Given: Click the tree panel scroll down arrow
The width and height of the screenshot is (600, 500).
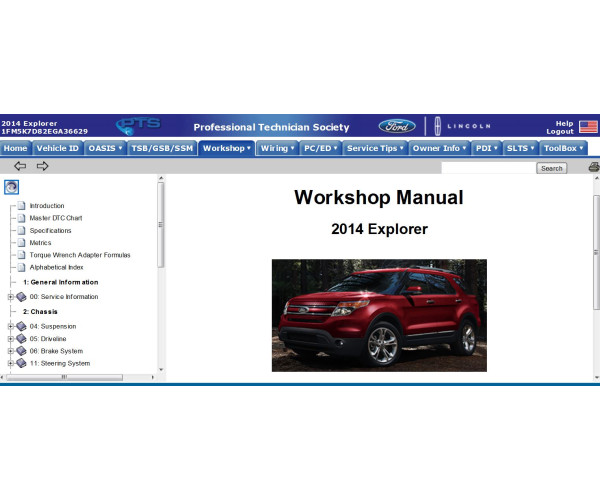Looking at the screenshot, I should (161, 370).
